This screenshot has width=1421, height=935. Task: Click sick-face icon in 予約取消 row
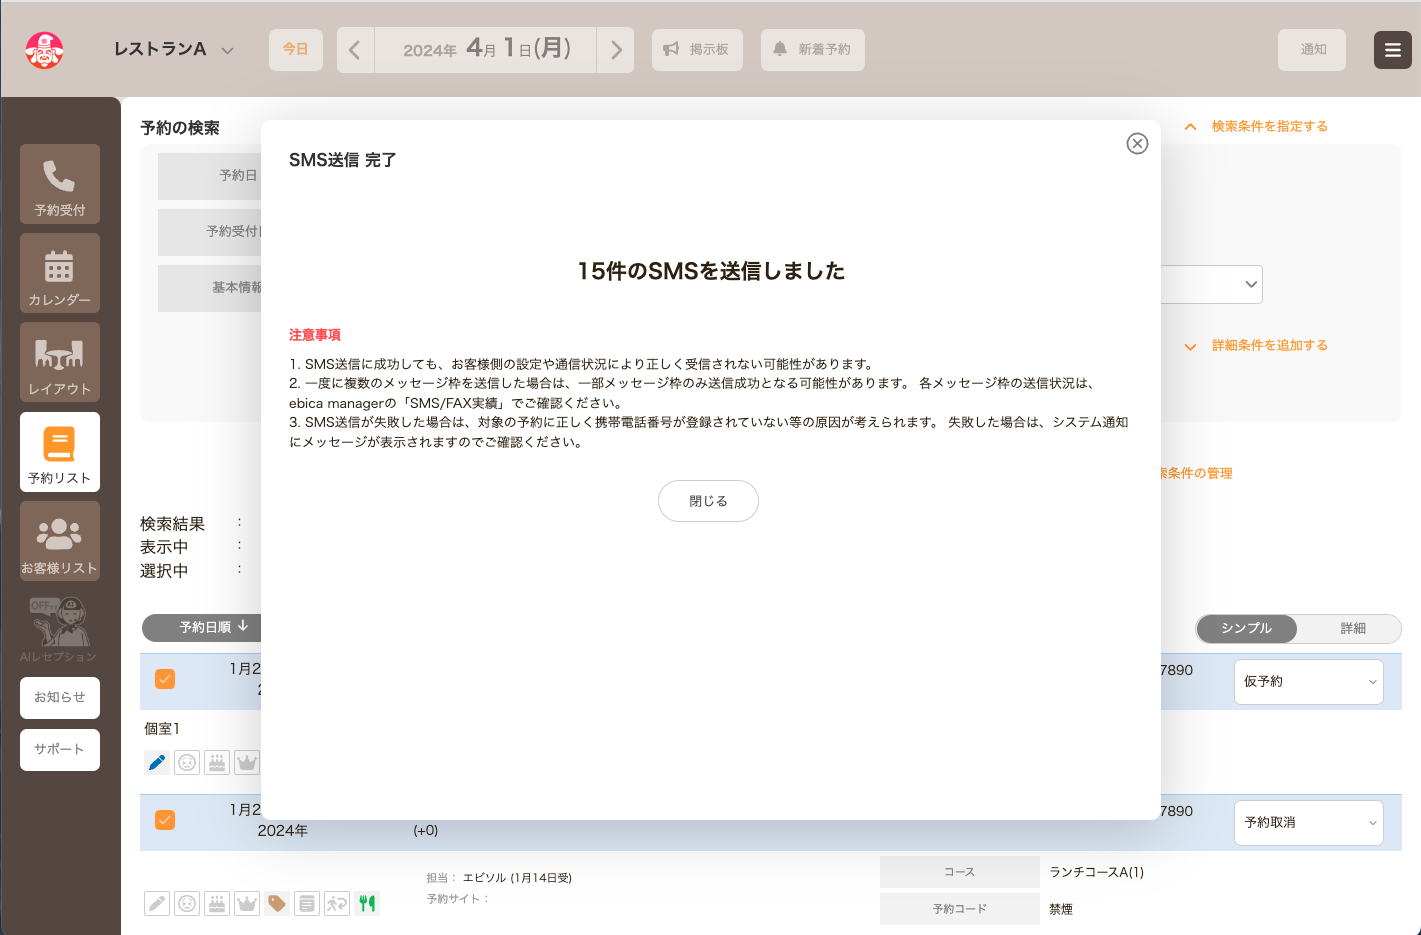click(x=187, y=904)
